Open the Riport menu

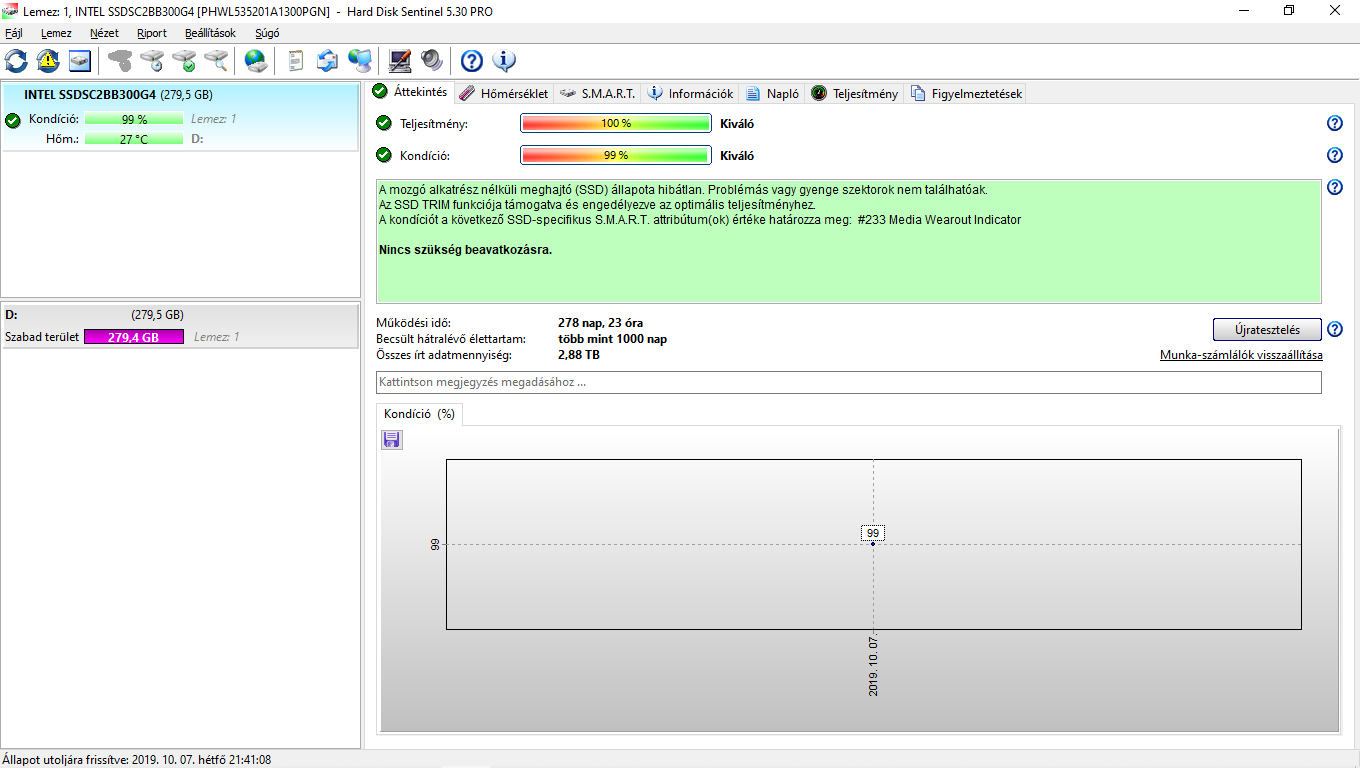(x=152, y=33)
